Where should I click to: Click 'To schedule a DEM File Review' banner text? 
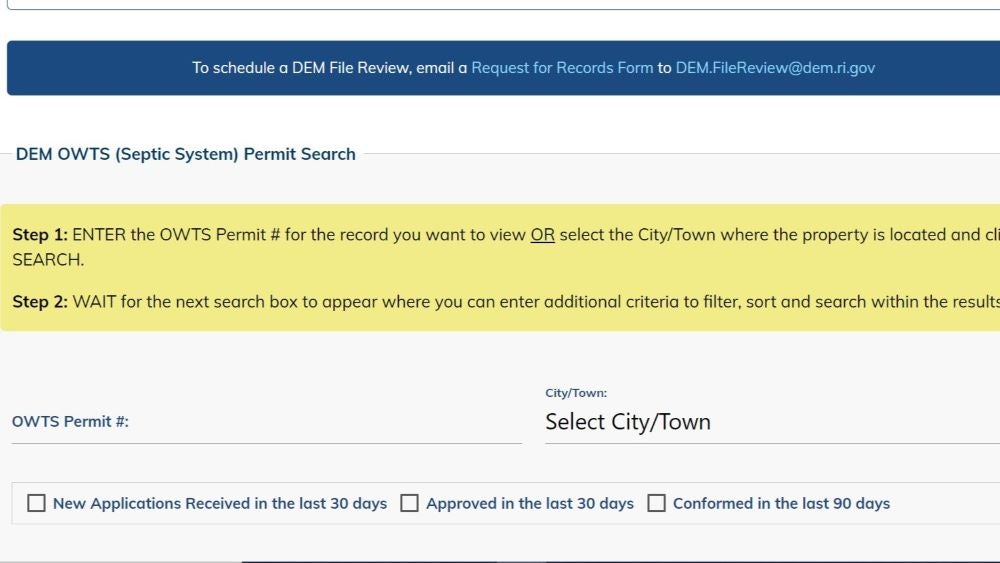(x=302, y=68)
